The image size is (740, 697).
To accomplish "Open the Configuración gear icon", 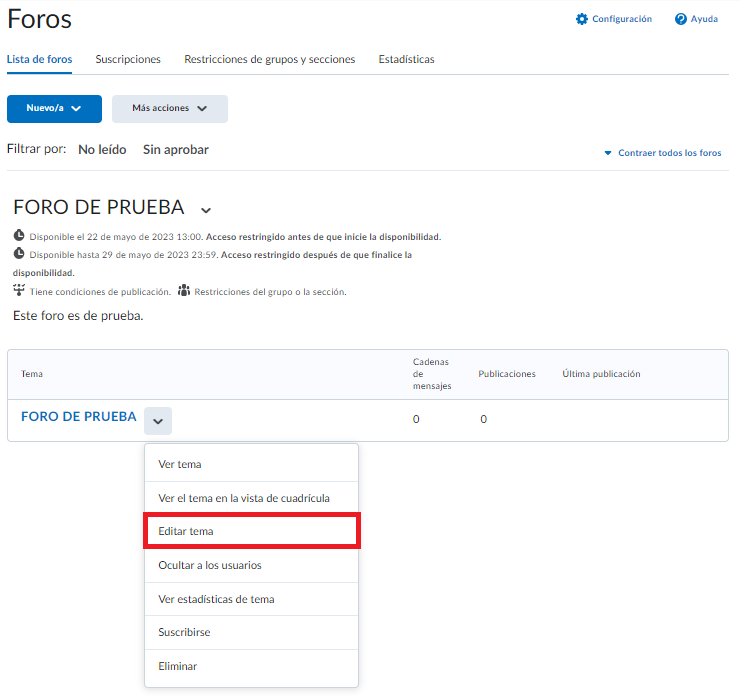I will pyautogui.click(x=582, y=19).
